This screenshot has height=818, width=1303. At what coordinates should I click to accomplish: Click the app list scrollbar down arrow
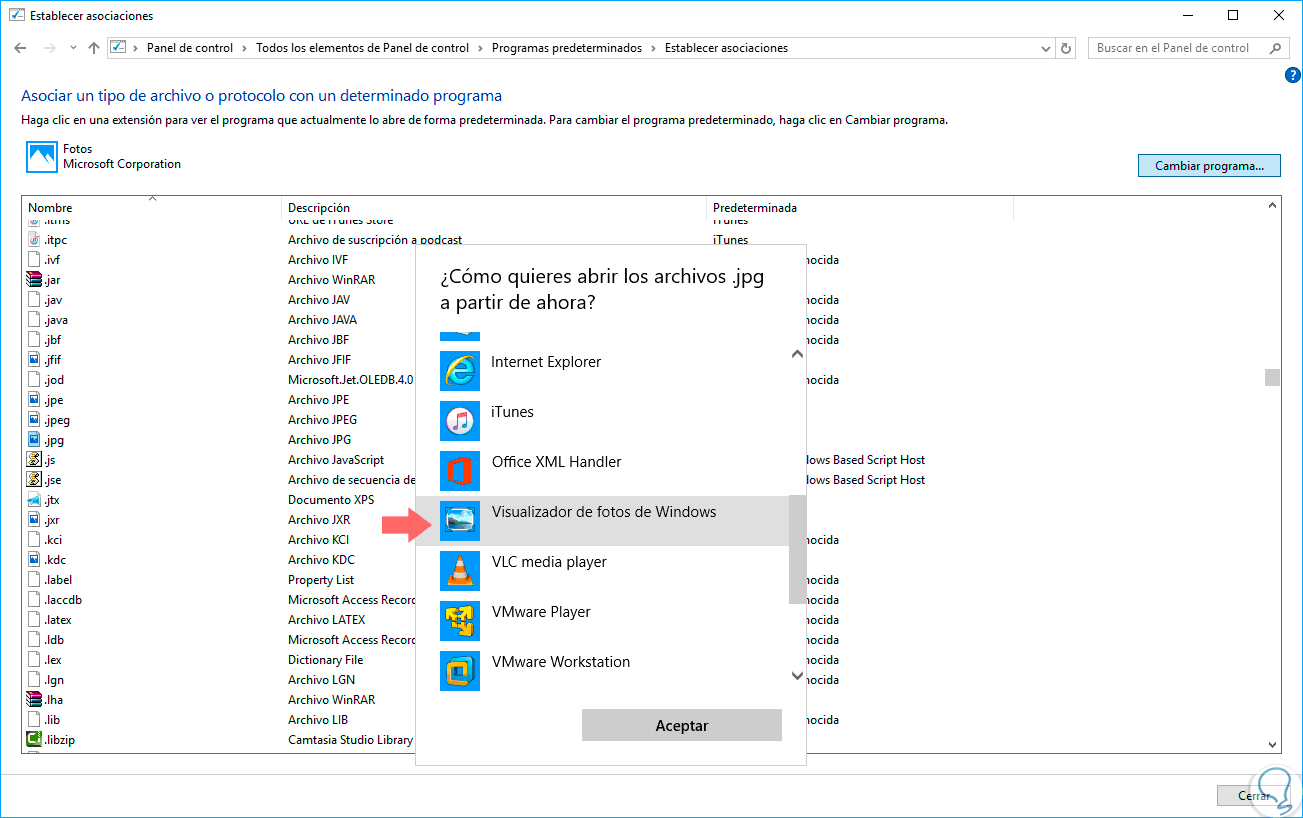click(797, 676)
